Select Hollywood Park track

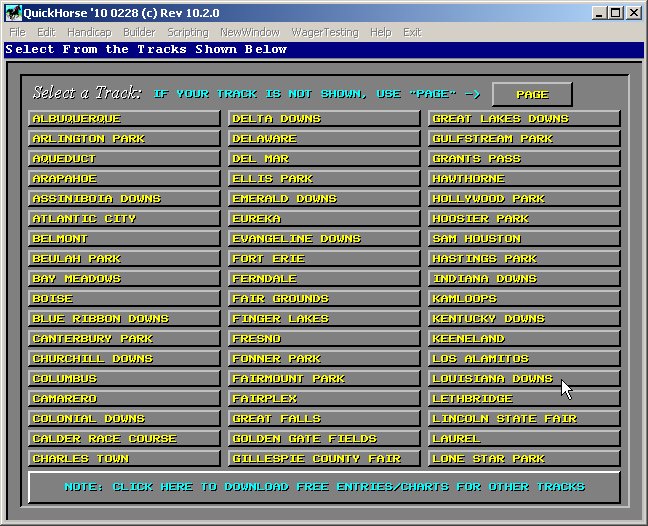point(524,199)
